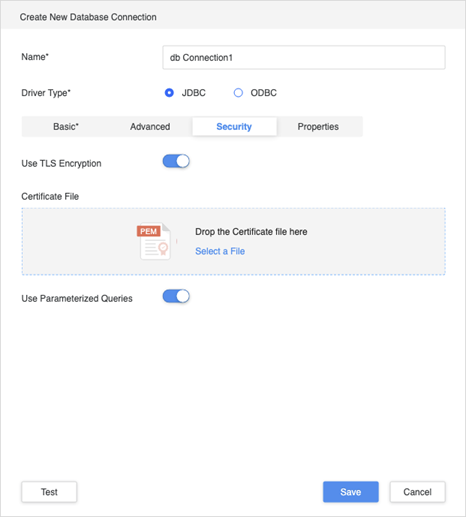Click the Certificate File label

click(50, 196)
